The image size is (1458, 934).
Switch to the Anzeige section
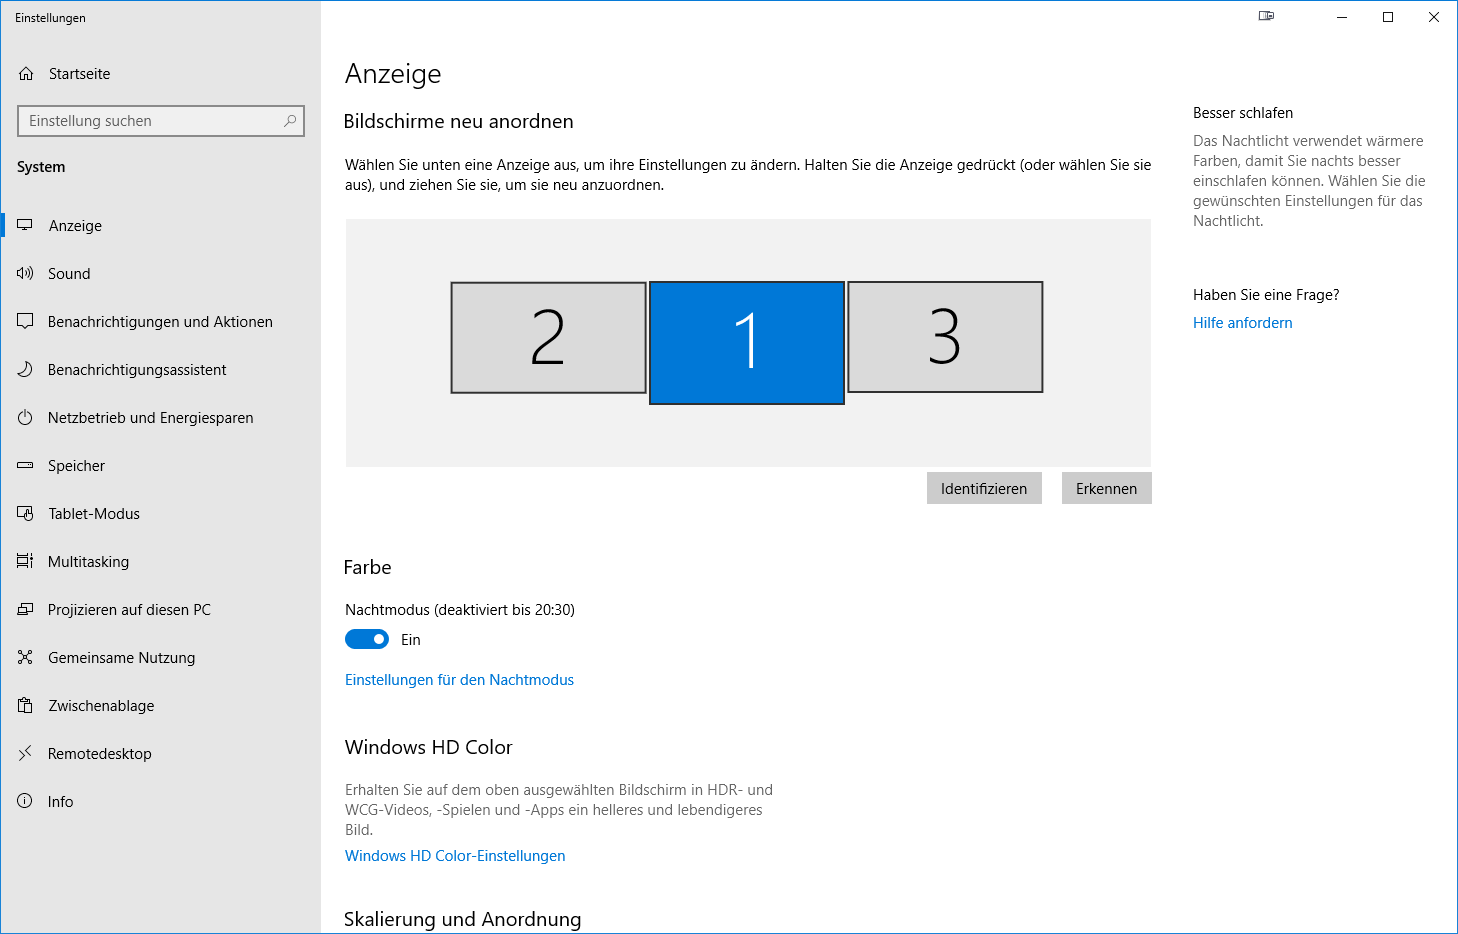tap(75, 225)
